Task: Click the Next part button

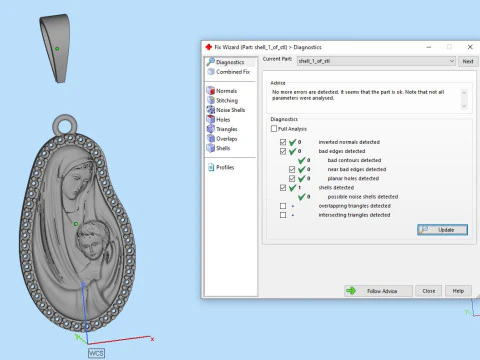Action: pos(468,61)
